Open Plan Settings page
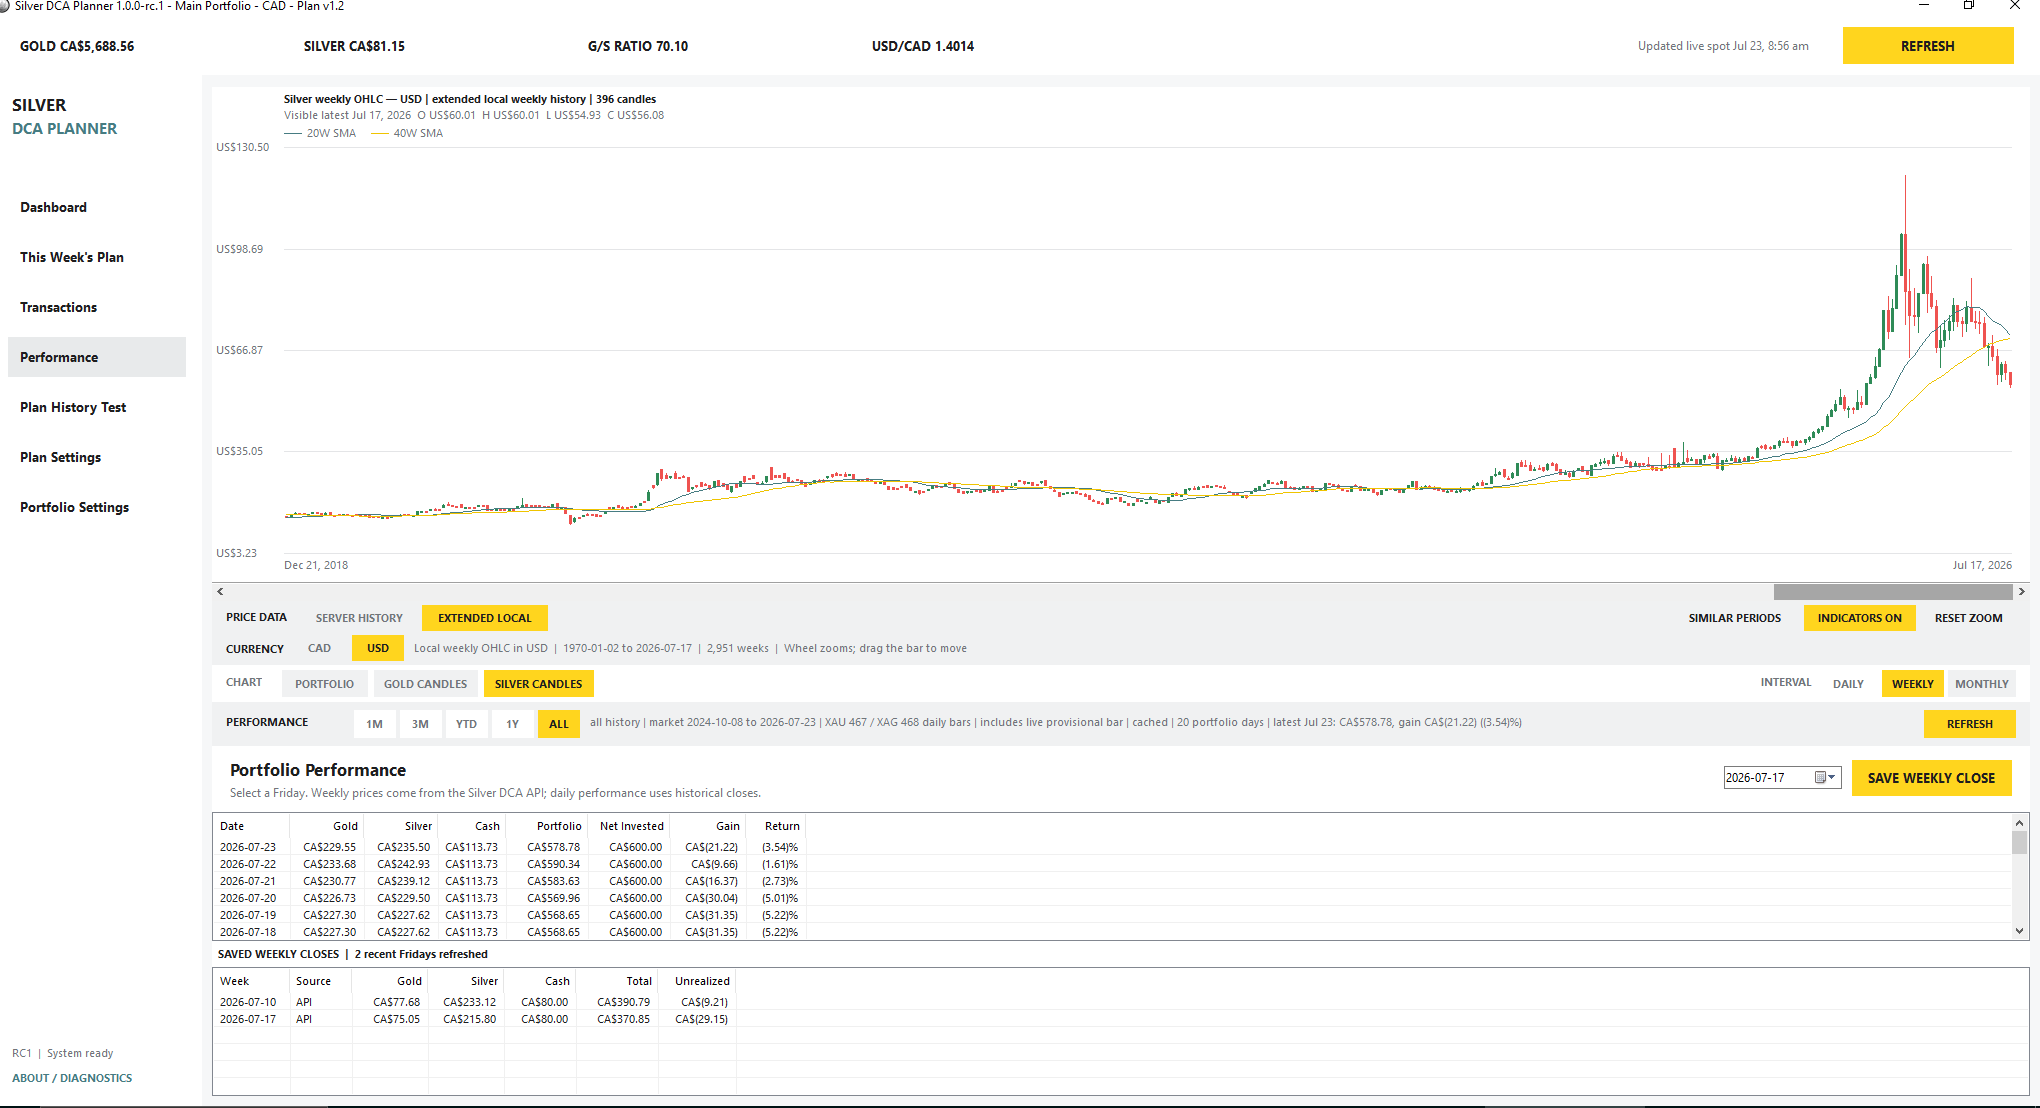Screen dimensions: 2040x1108 click(x=97, y=457)
